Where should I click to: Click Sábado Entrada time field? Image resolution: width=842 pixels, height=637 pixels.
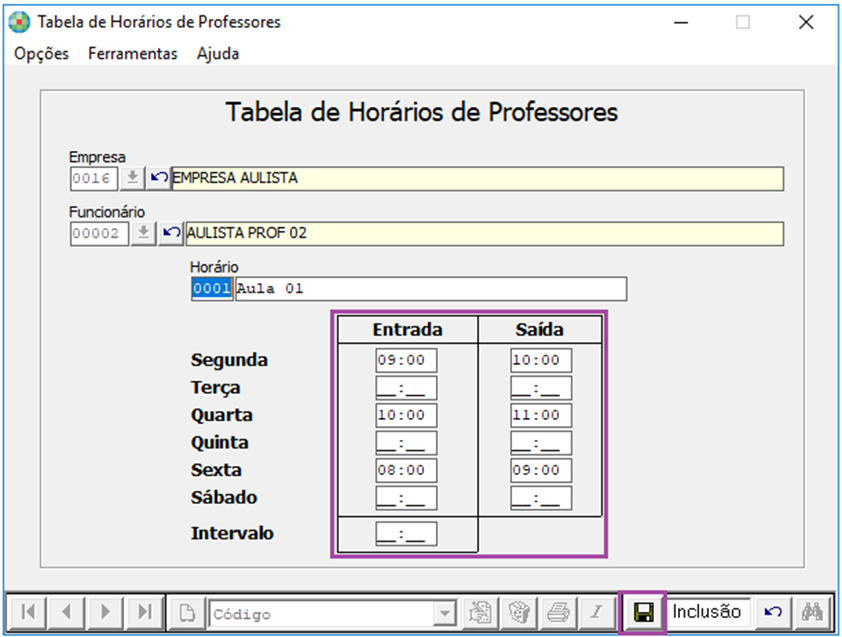click(x=407, y=498)
